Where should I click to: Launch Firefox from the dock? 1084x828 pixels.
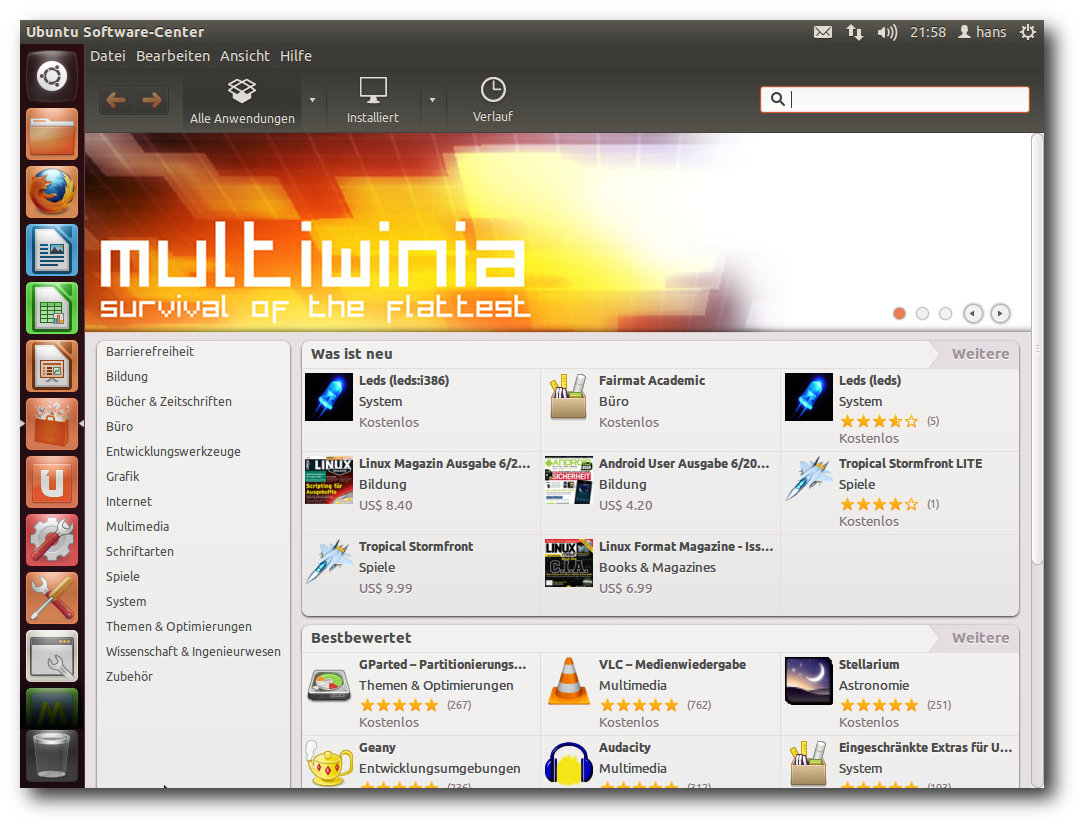click(x=52, y=192)
